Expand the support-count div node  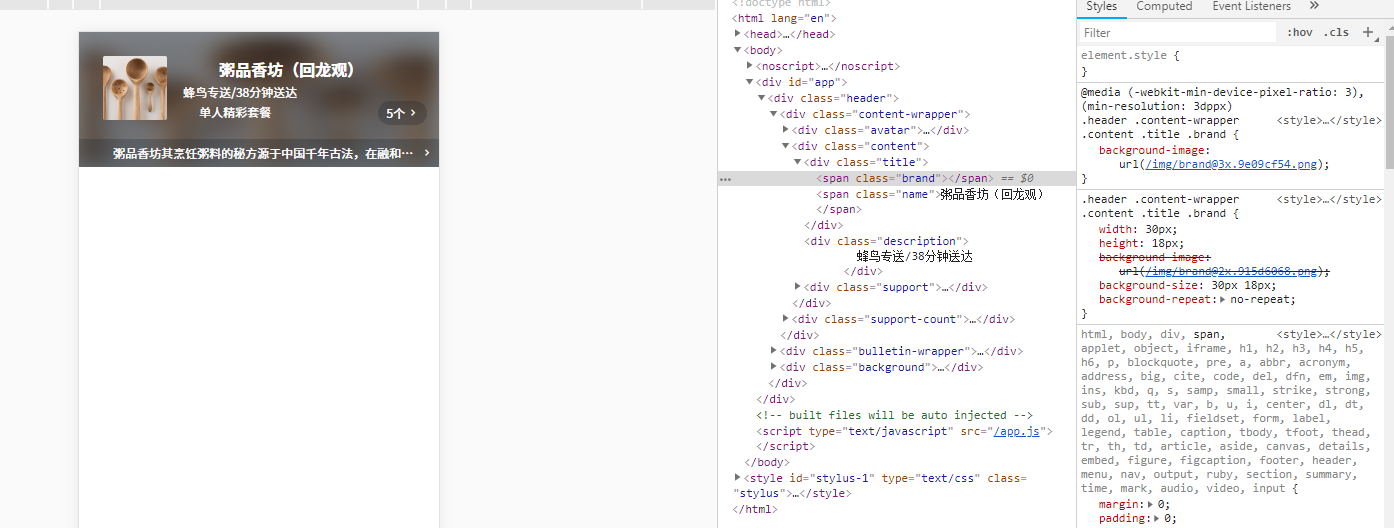click(x=786, y=319)
